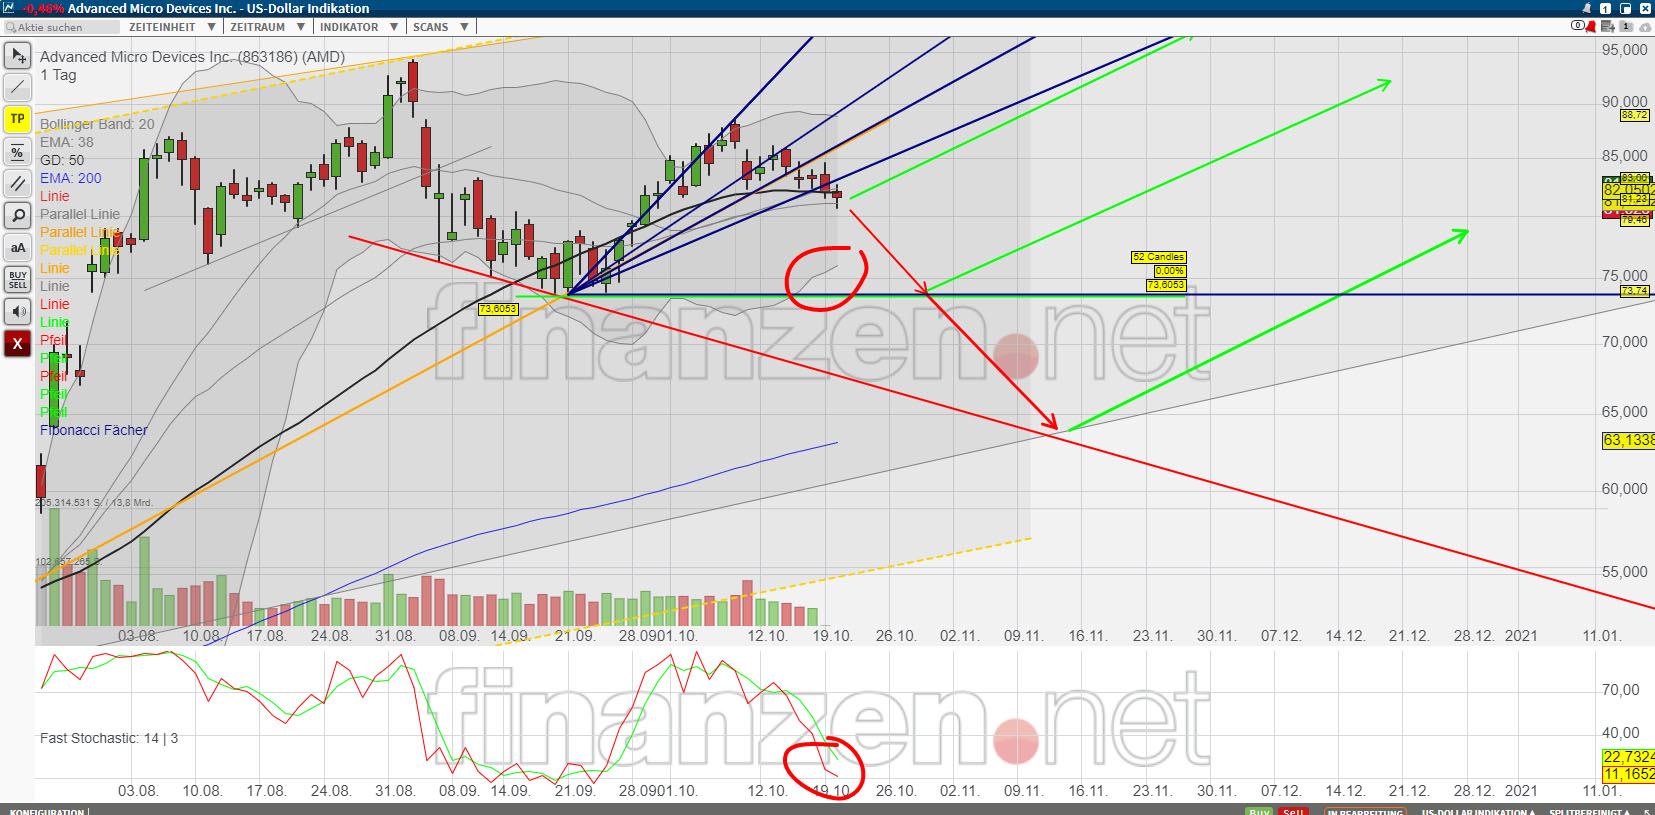Screen dimensions: 1655x815
Task: Click the cloud upload icon
Action: tap(1644, 27)
